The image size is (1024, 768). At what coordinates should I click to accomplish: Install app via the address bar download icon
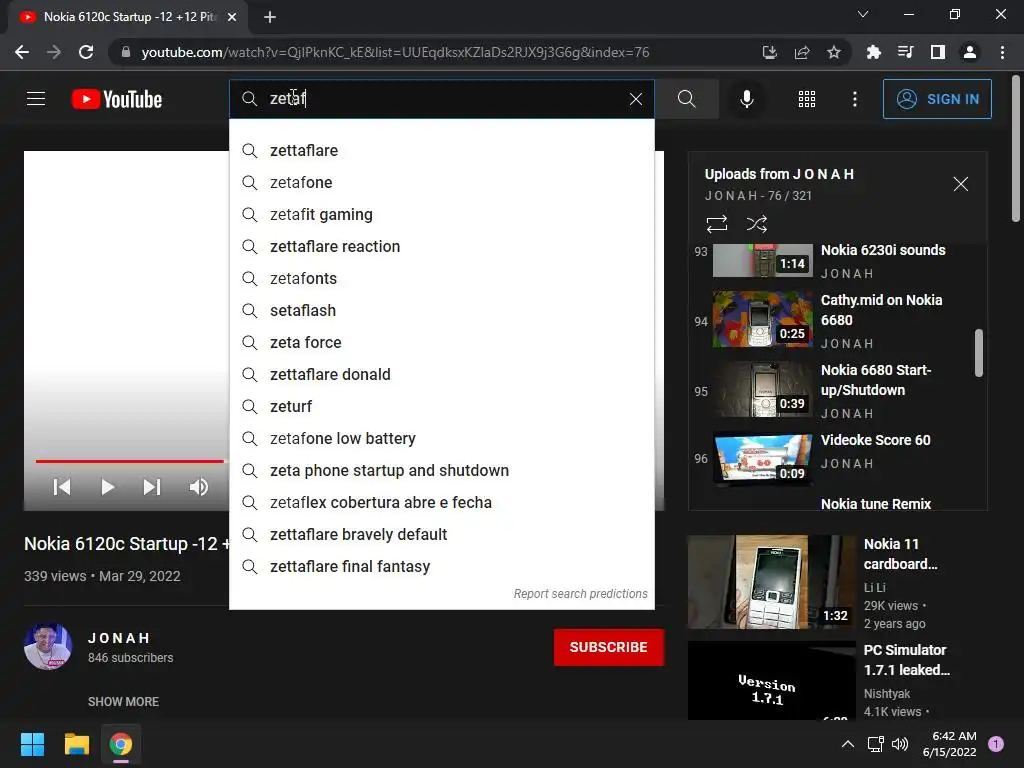[769, 52]
